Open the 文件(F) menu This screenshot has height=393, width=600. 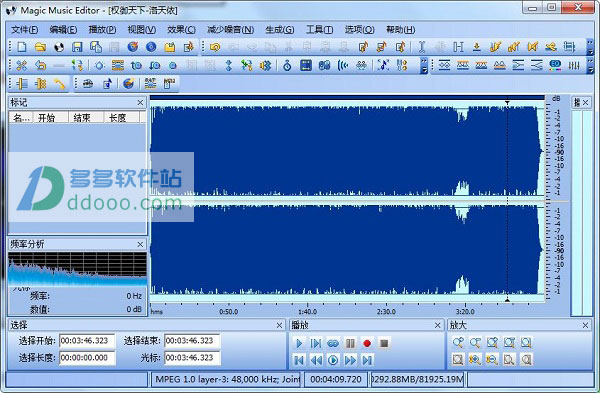pos(24,29)
